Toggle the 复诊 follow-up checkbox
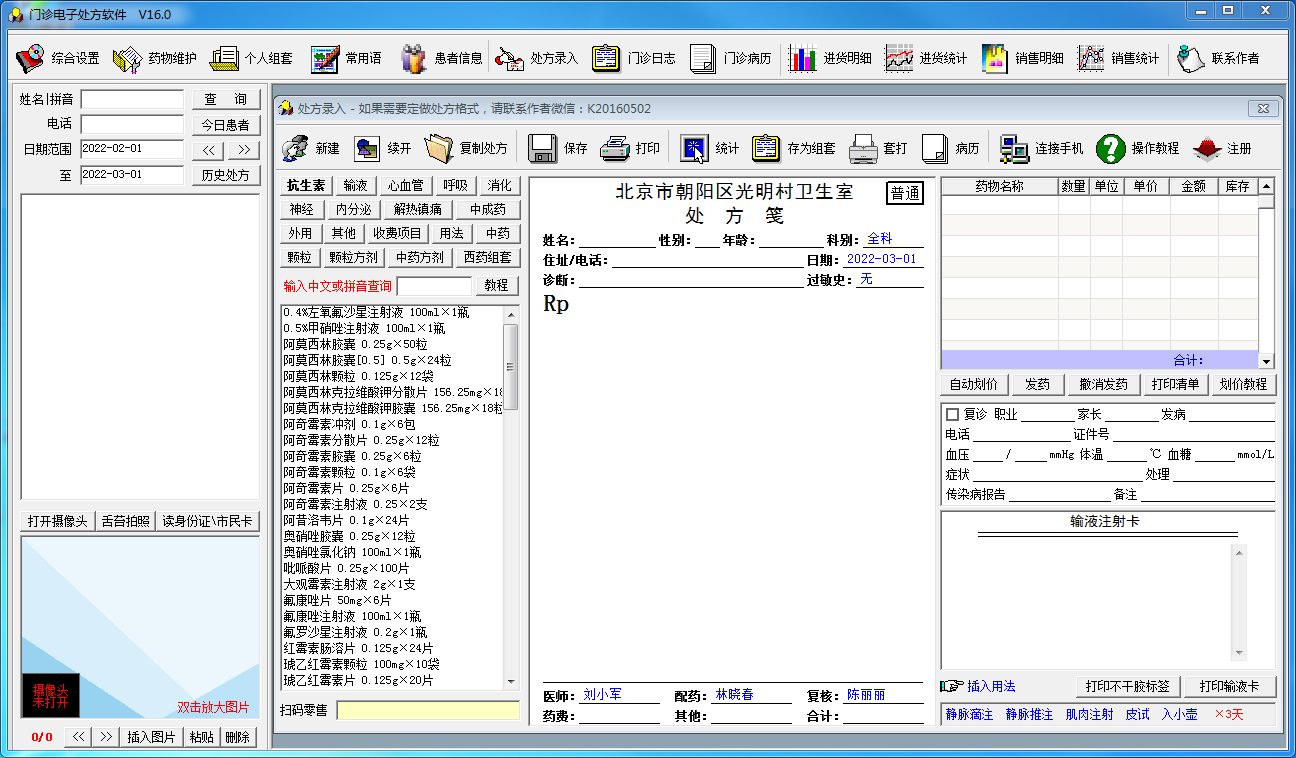 pyautogui.click(x=952, y=414)
